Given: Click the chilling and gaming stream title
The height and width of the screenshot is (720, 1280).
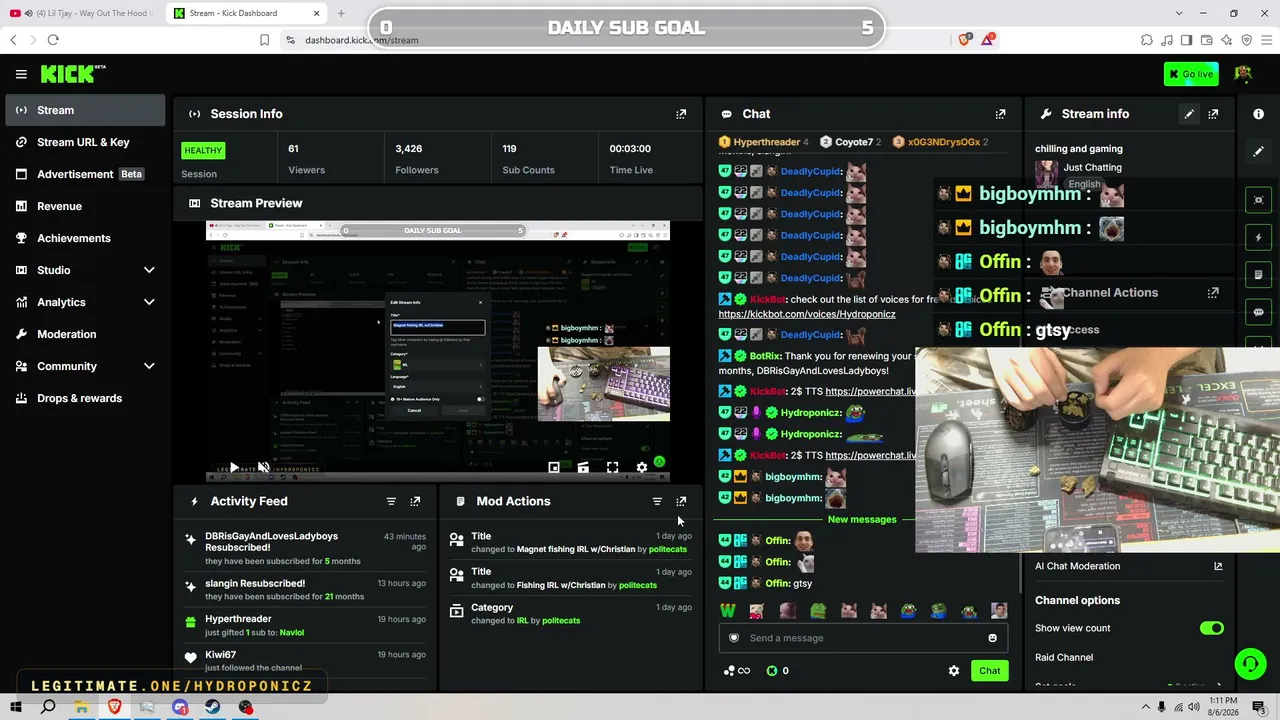Looking at the screenshot, I should click(x=1079, y=149).
